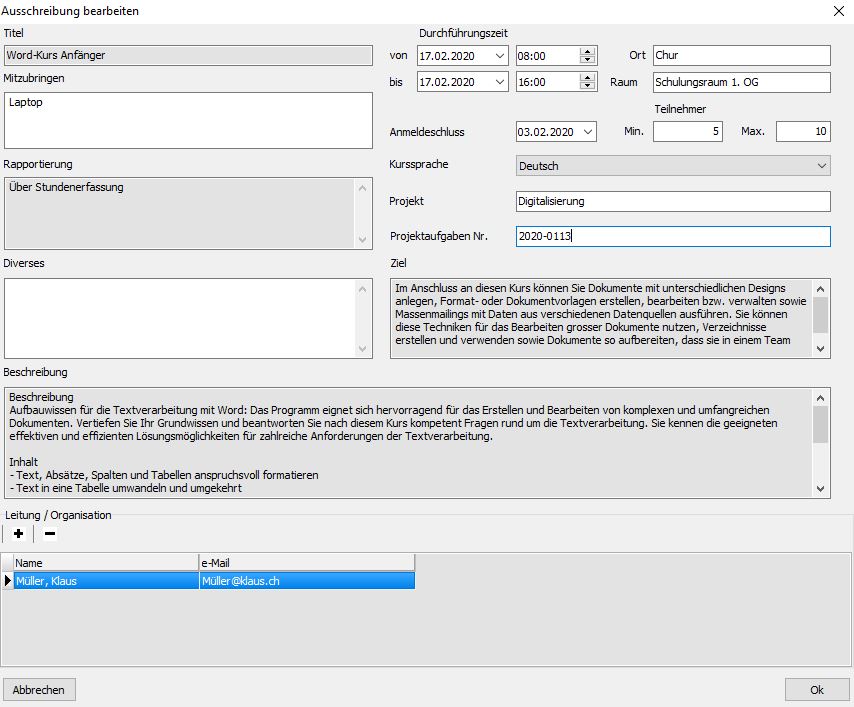
Task: Select the Müller, Klaus row in table
Action: click(x=105, y=581)
